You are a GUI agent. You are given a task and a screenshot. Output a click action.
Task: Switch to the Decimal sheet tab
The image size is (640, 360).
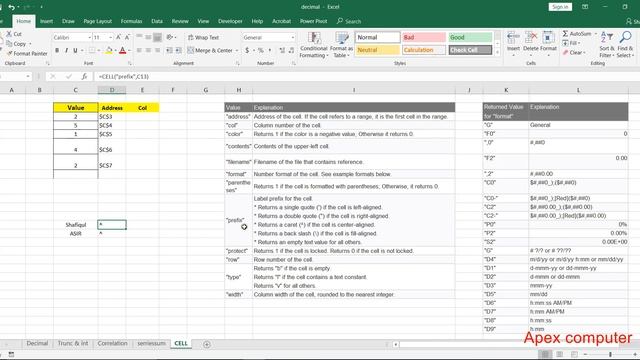pyautogui.click(x=37, y=344)
